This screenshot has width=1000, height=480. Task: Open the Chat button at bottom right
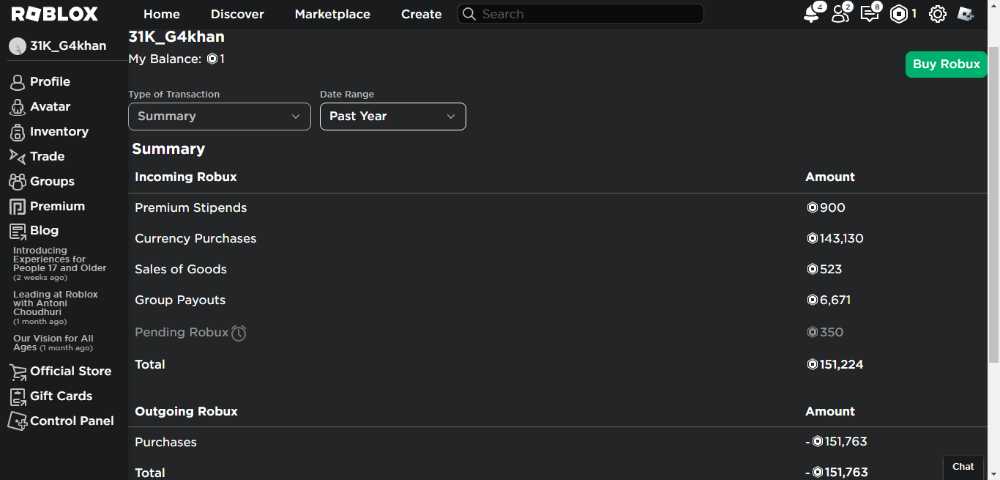pyautogui.click(x=963, y=467)
